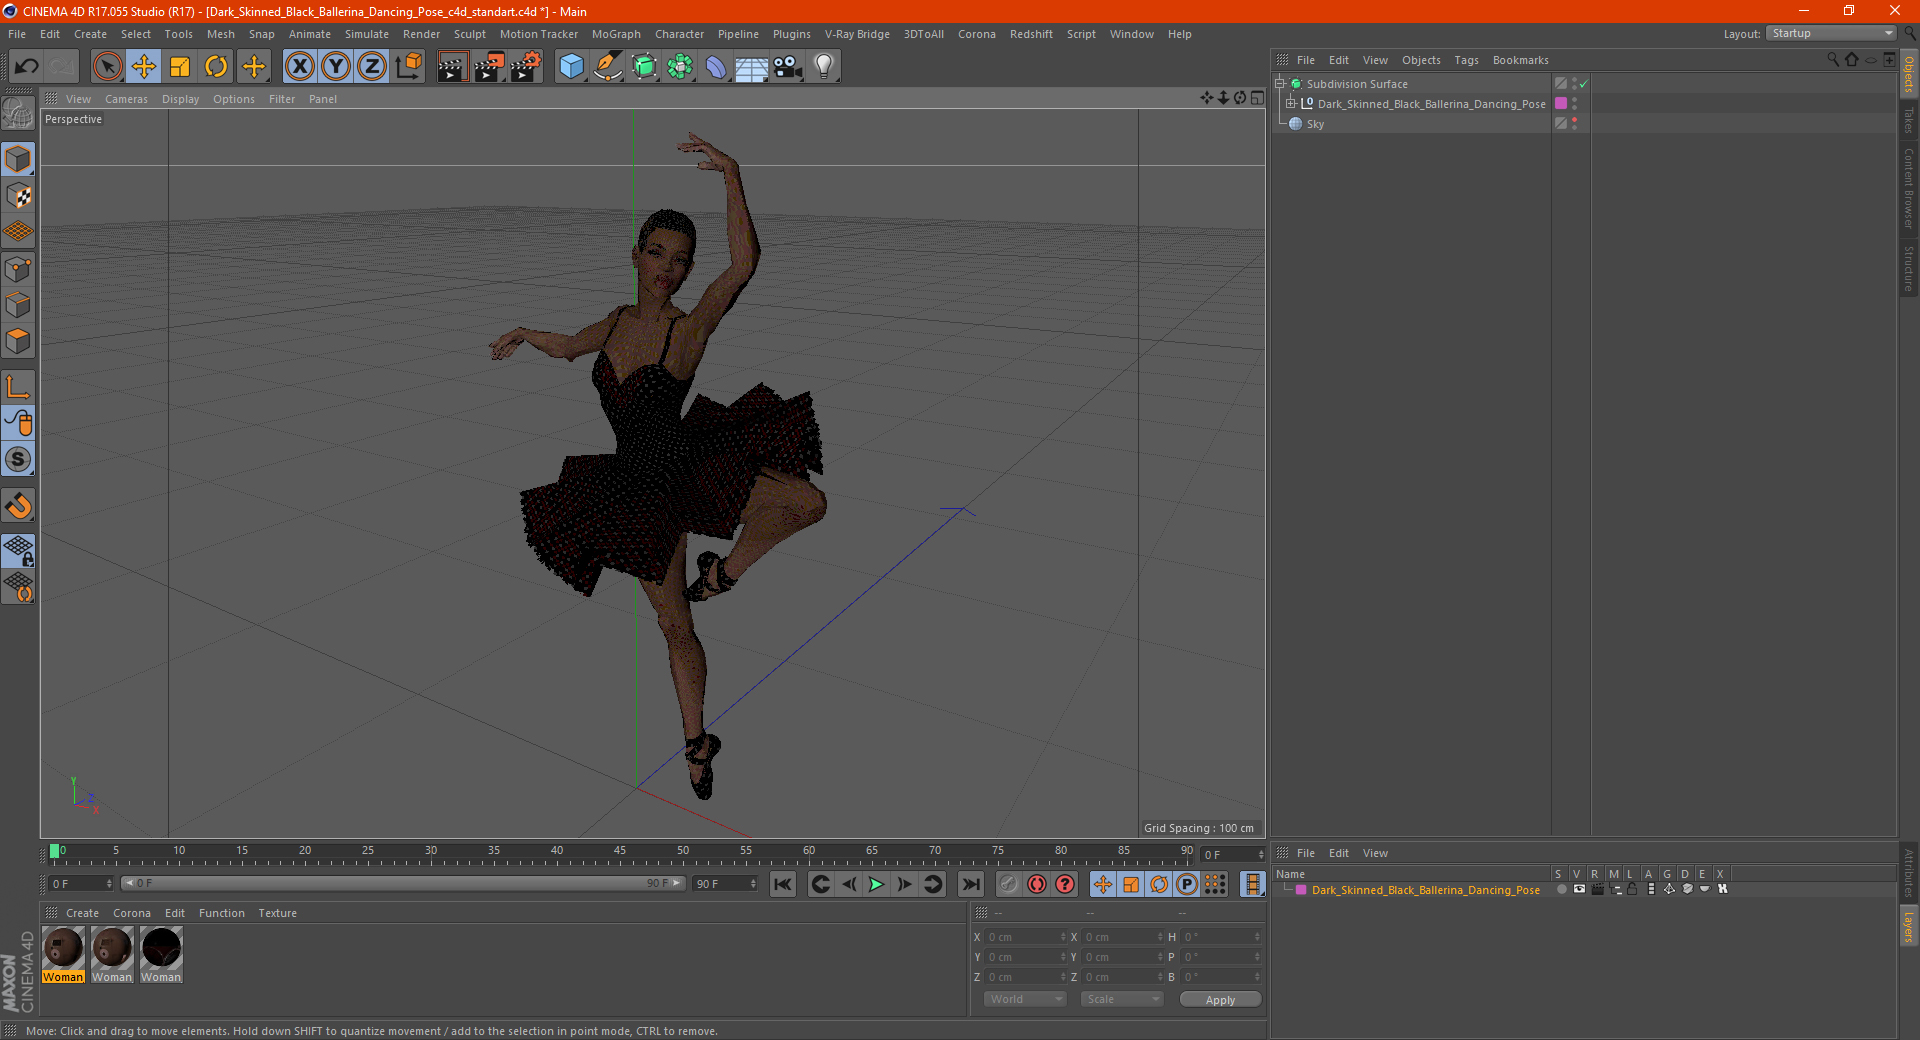Render active view with clapperboard icon
Viewport: 1920px width, 1040px height.
click(452, 67)
